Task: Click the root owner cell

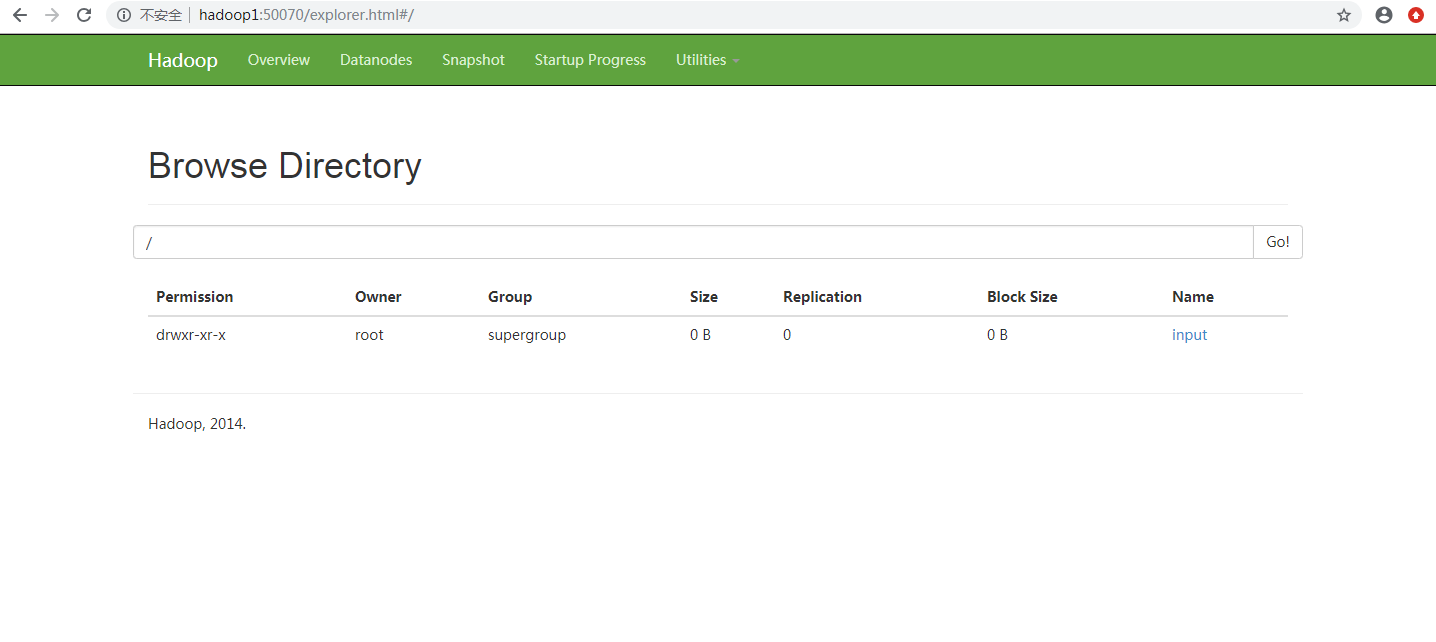Action: pos(369,335)
